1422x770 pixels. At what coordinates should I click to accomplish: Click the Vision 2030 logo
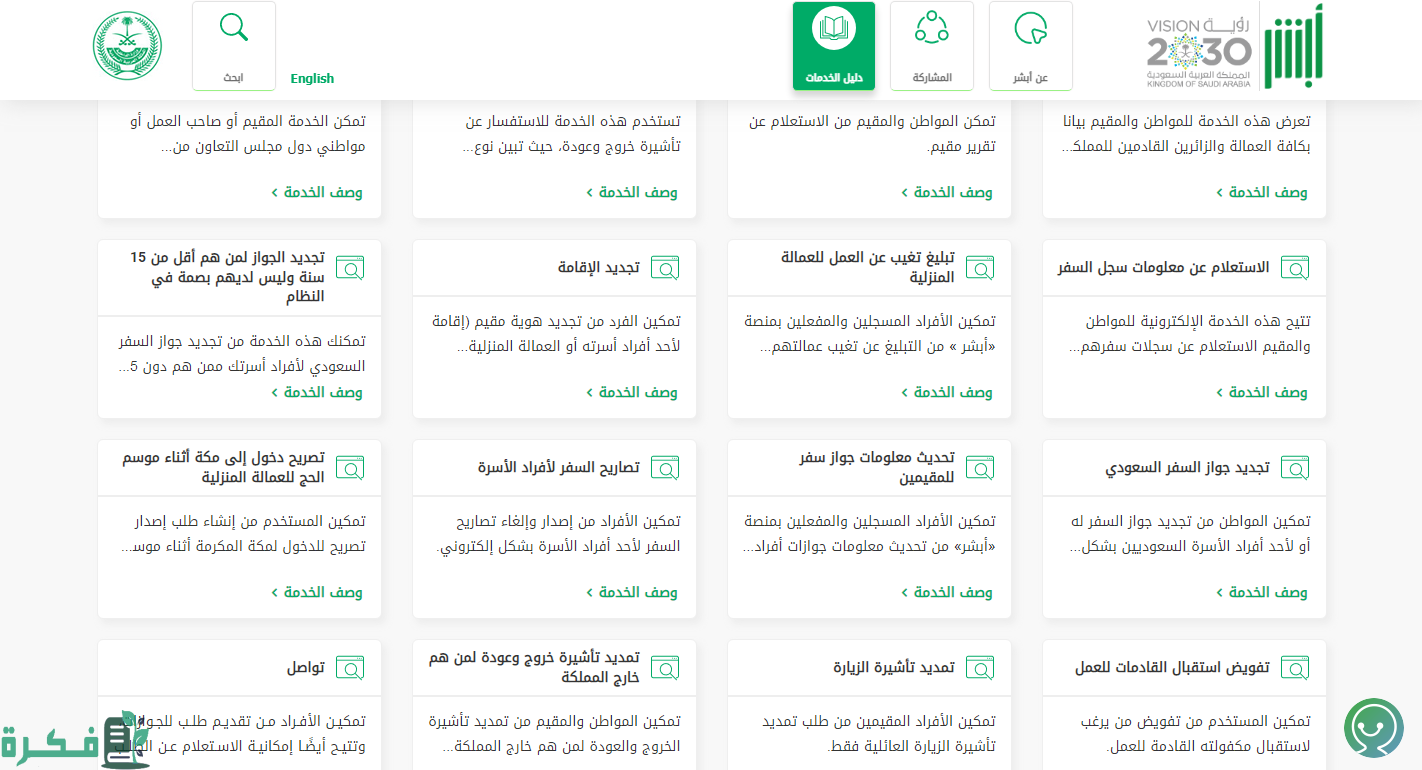(1198, 50)
